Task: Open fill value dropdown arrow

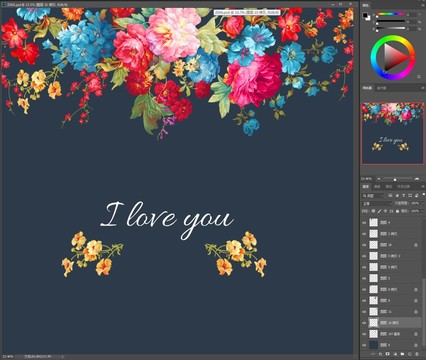Action: [422, 211]
